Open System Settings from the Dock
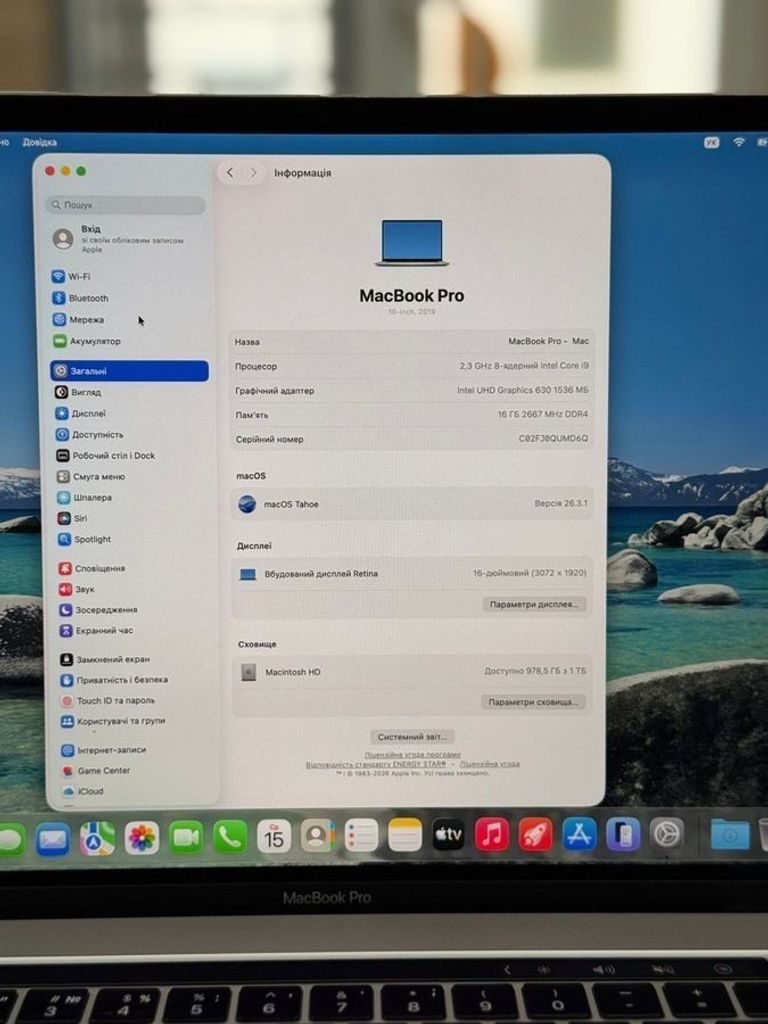This screenshot has height=1024, width=768. point(667,834)
